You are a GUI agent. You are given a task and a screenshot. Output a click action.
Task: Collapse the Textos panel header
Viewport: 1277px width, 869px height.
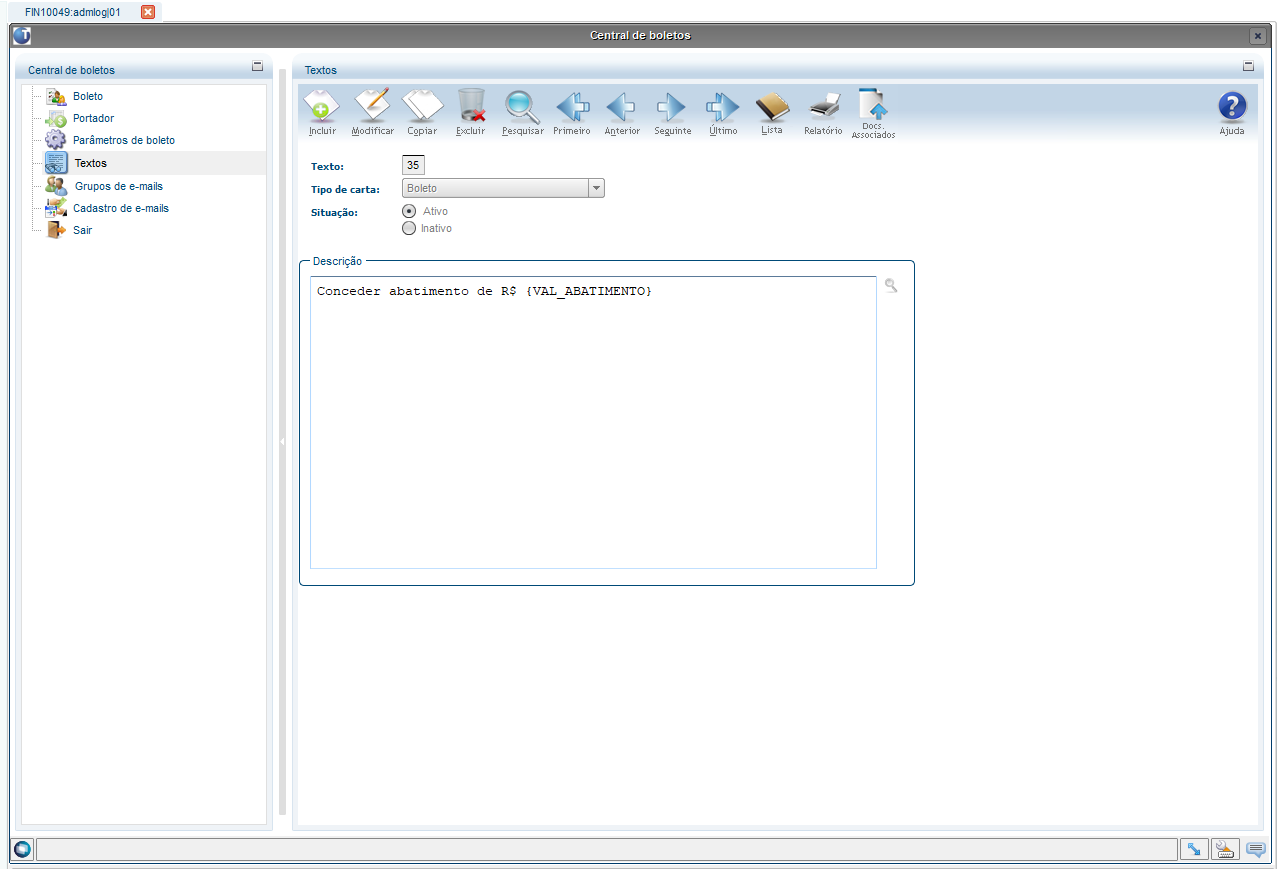pos(1248,66)
